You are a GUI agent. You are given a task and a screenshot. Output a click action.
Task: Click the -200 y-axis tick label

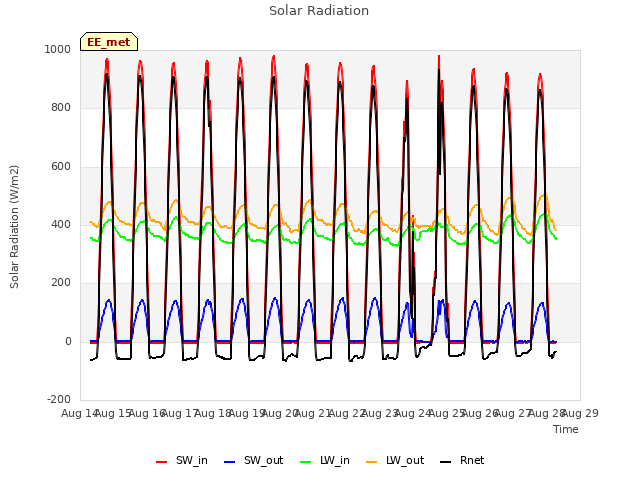[x=59, y=399]
